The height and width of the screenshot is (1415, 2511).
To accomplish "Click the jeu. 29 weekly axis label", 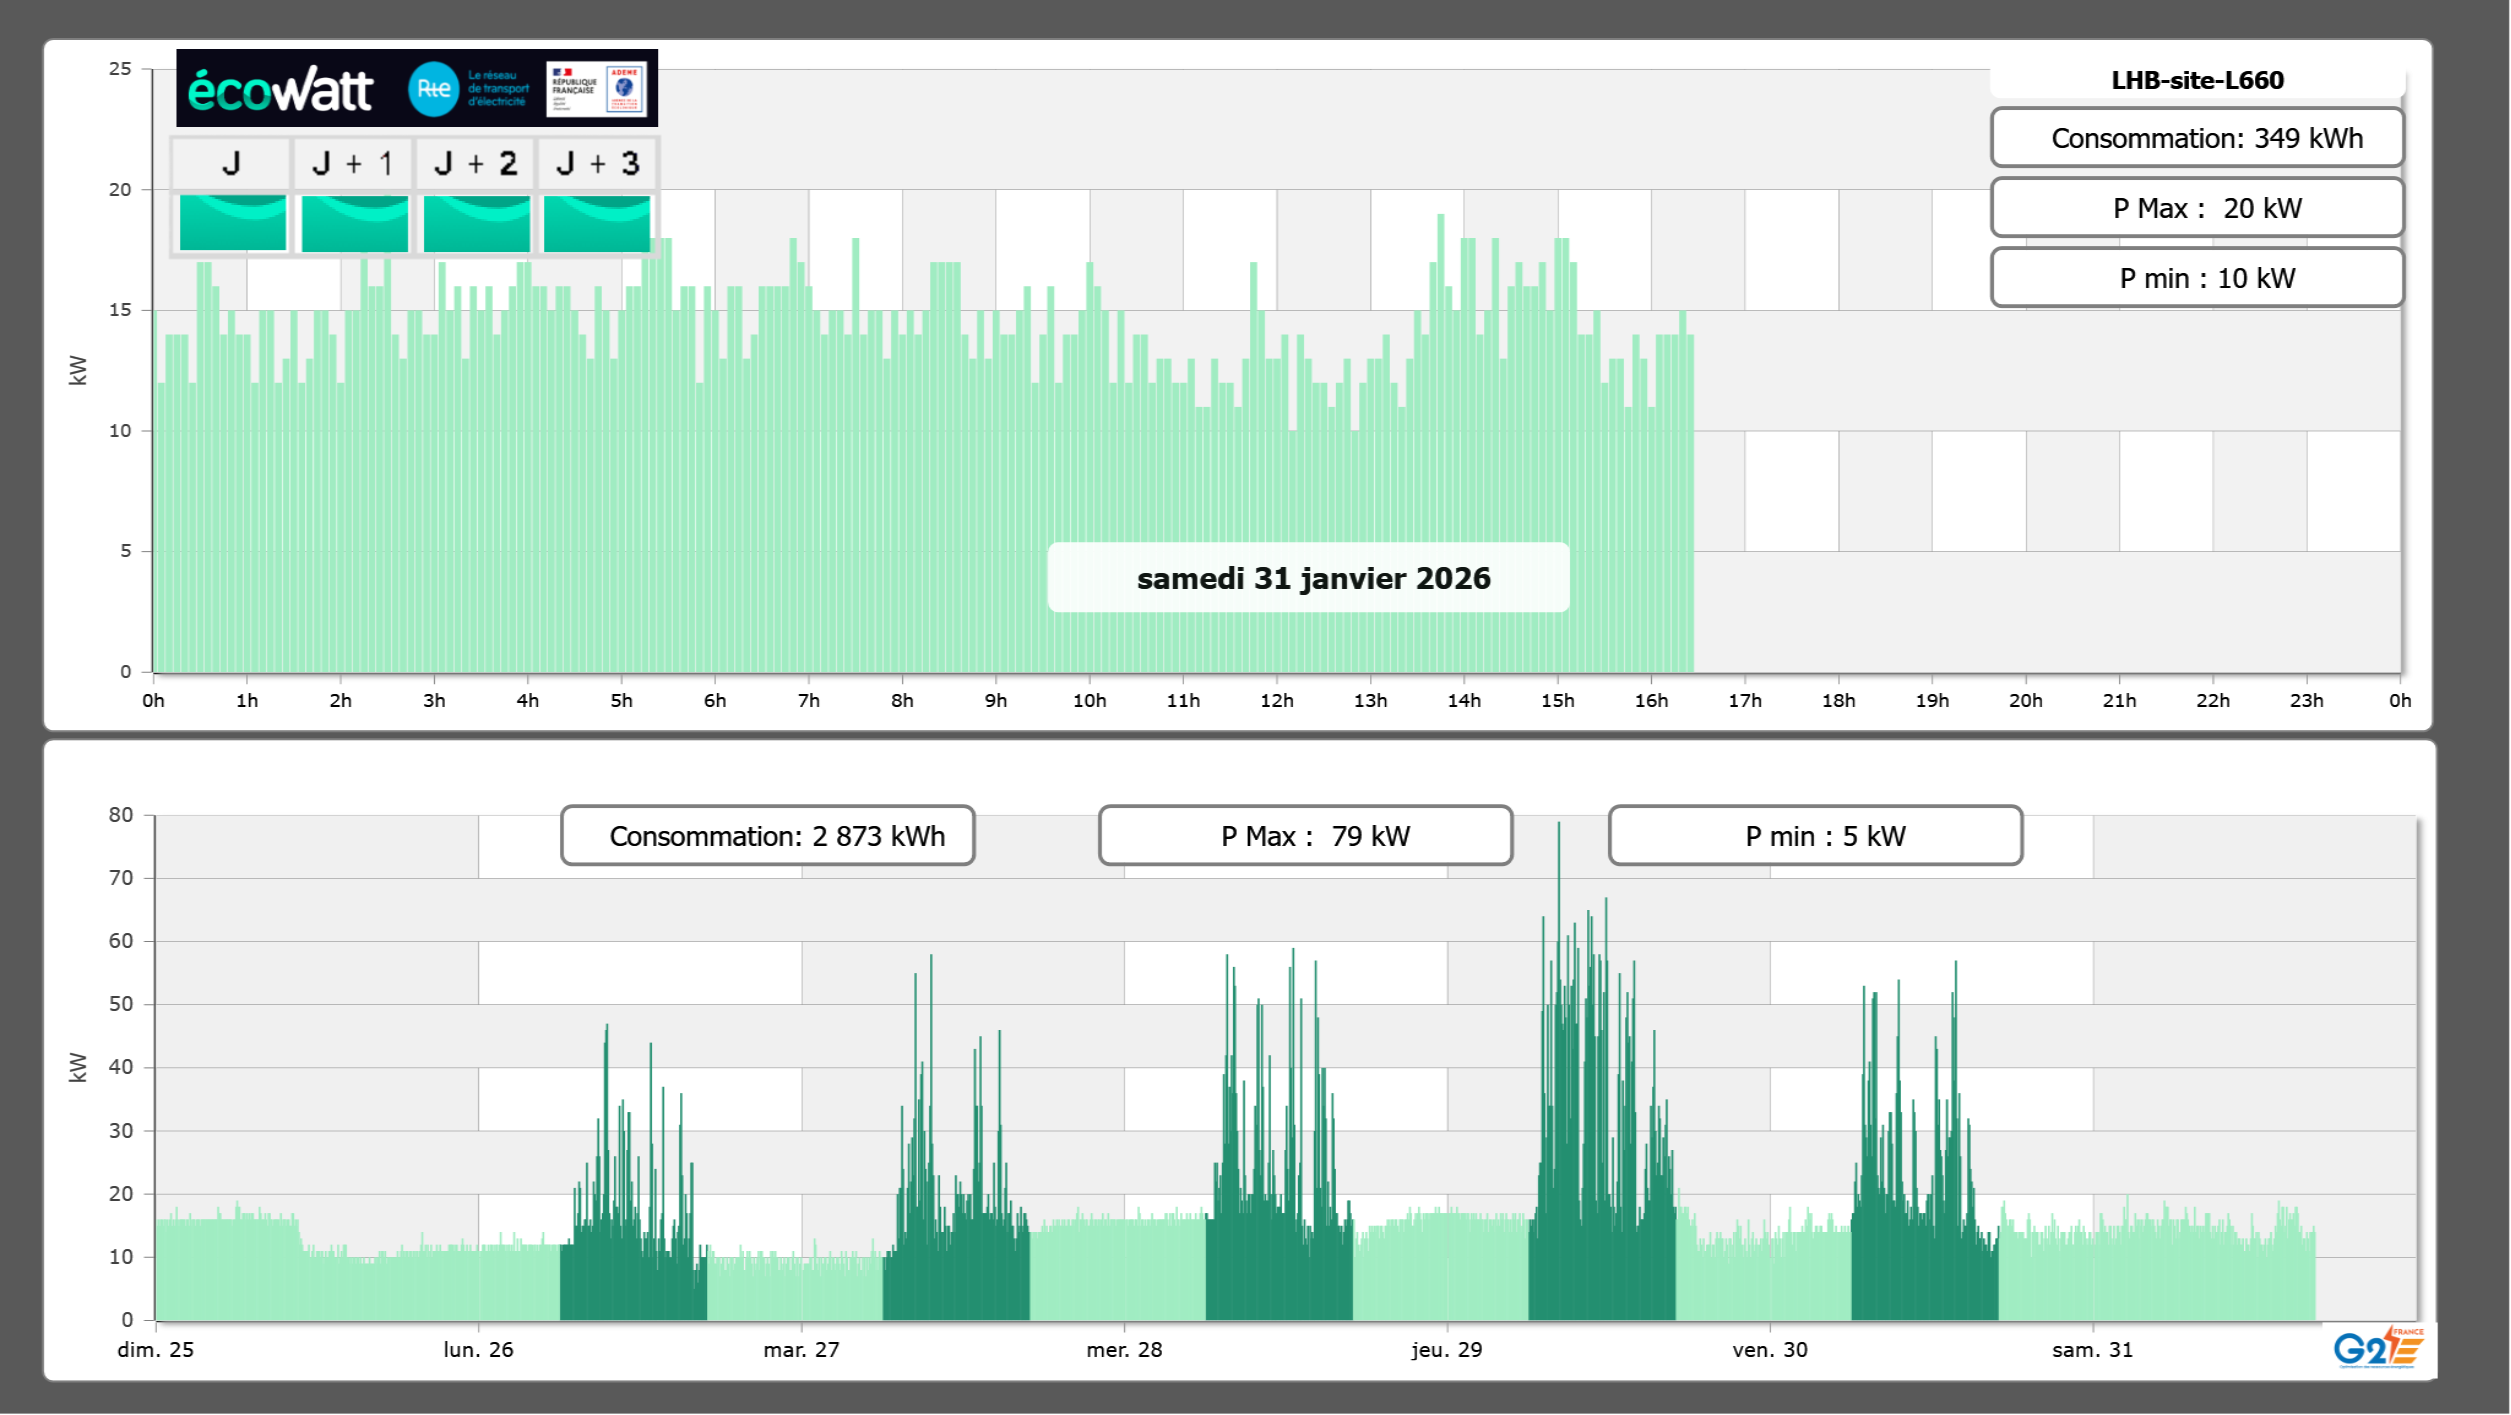I will click(x=1447, y=1350).
